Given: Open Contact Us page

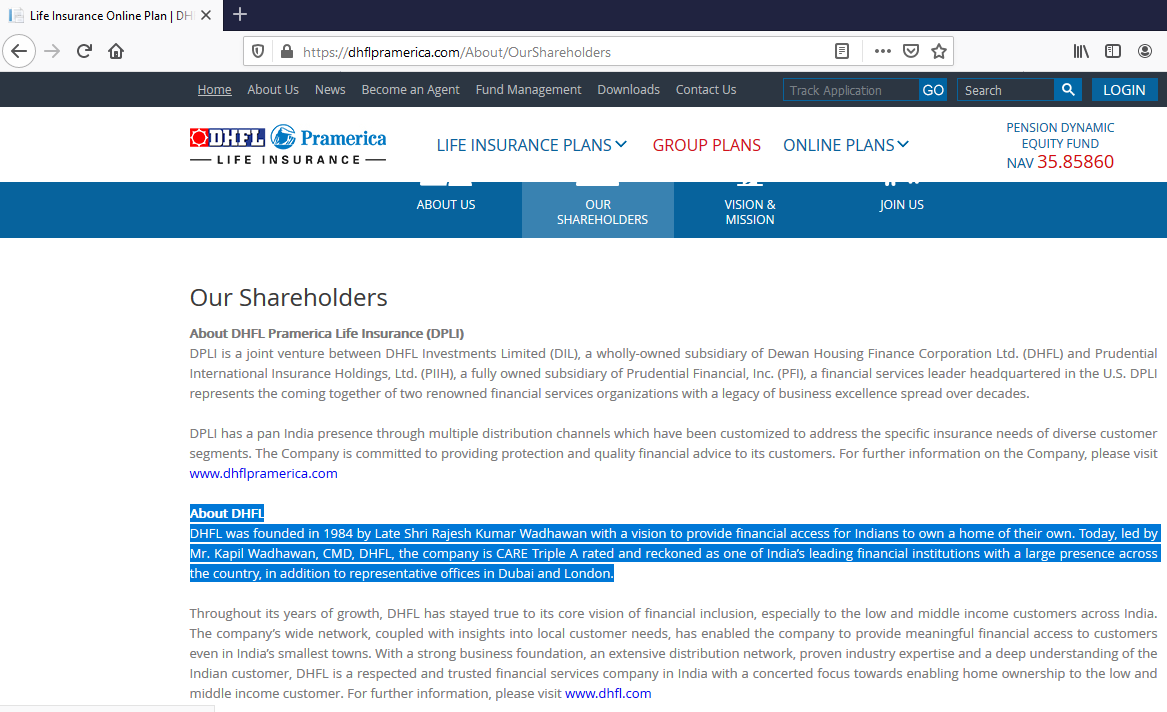Looking at the screenshot, I should point(706,89).
